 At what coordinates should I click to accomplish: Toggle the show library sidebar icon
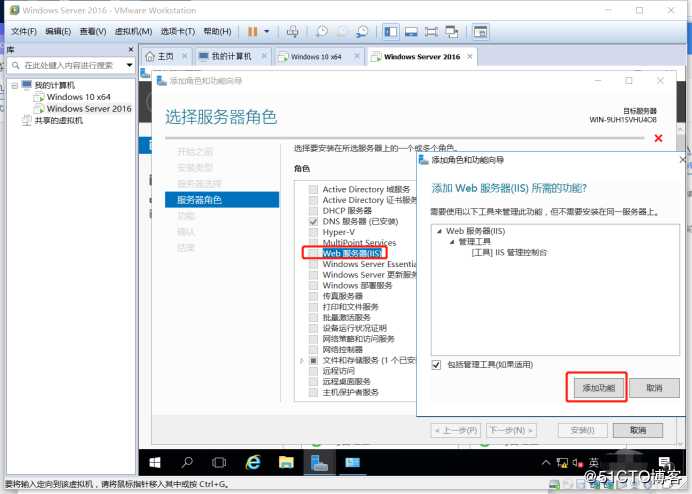coord(391,32)
